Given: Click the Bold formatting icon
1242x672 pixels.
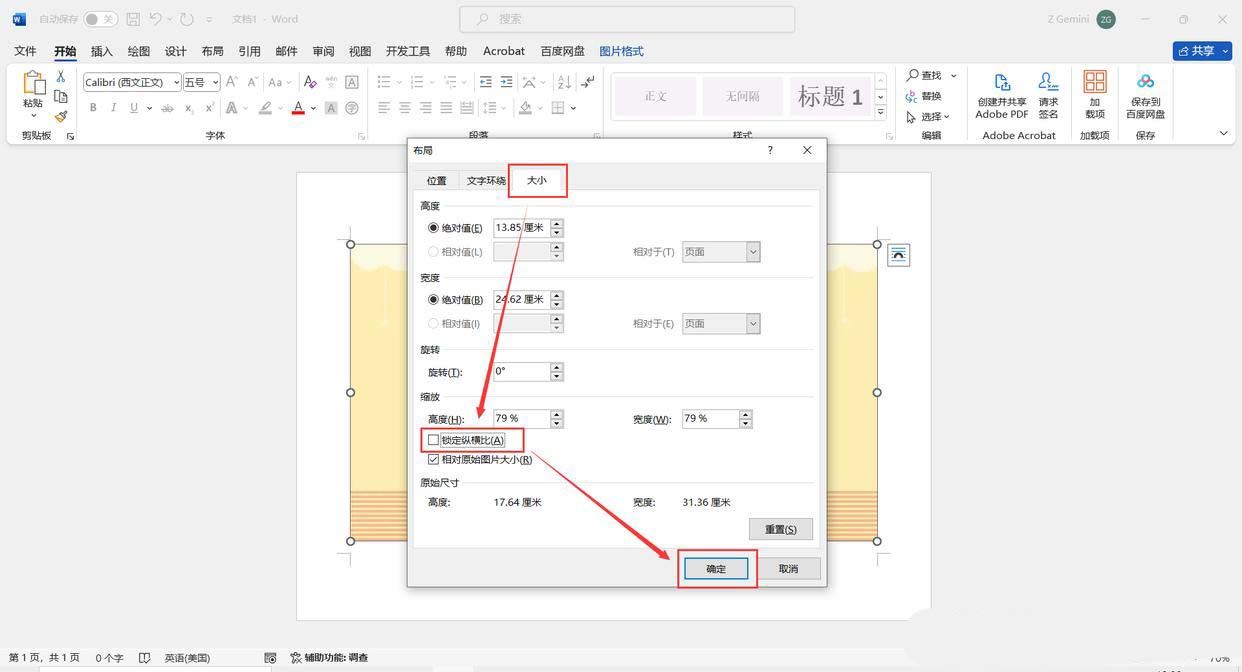Looking at the screenshot, I should pos(92,108).
